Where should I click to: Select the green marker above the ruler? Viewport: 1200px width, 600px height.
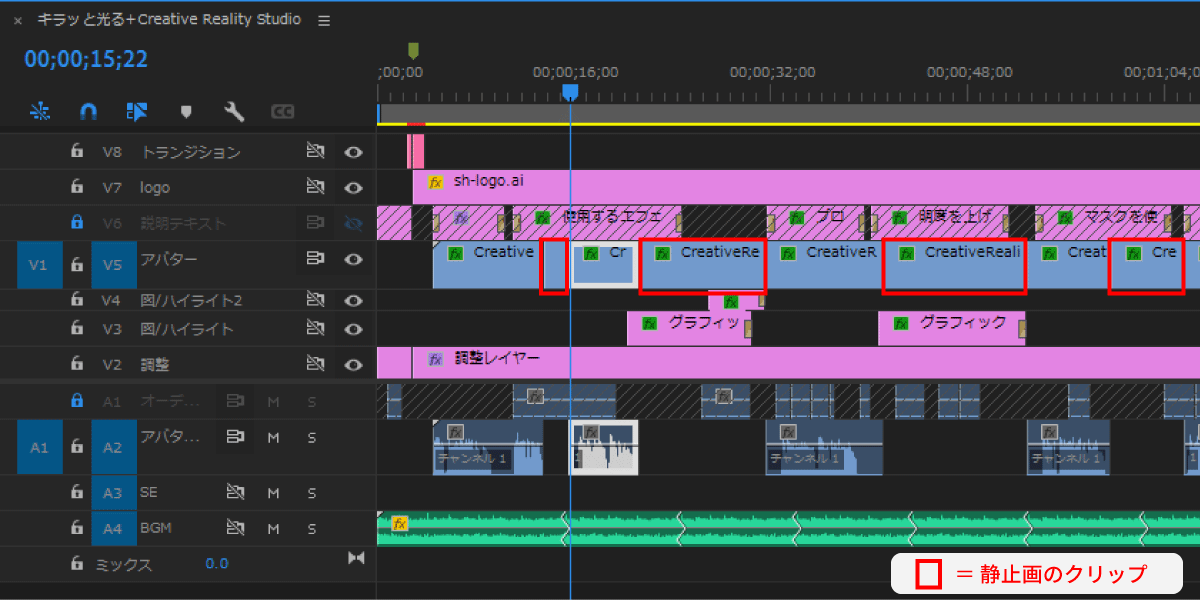pyautogui.click(x=413, y=51)
